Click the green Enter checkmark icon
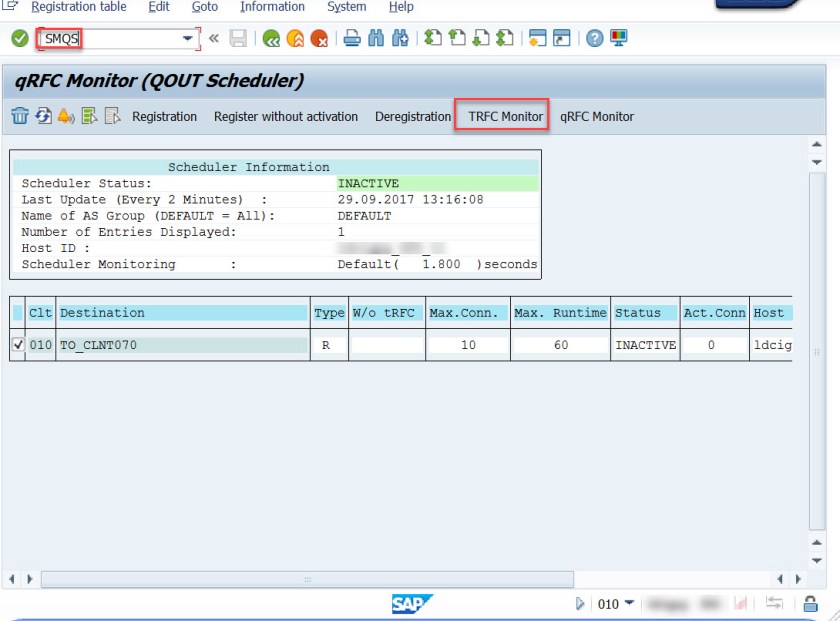840x621 pixels. 19,39
